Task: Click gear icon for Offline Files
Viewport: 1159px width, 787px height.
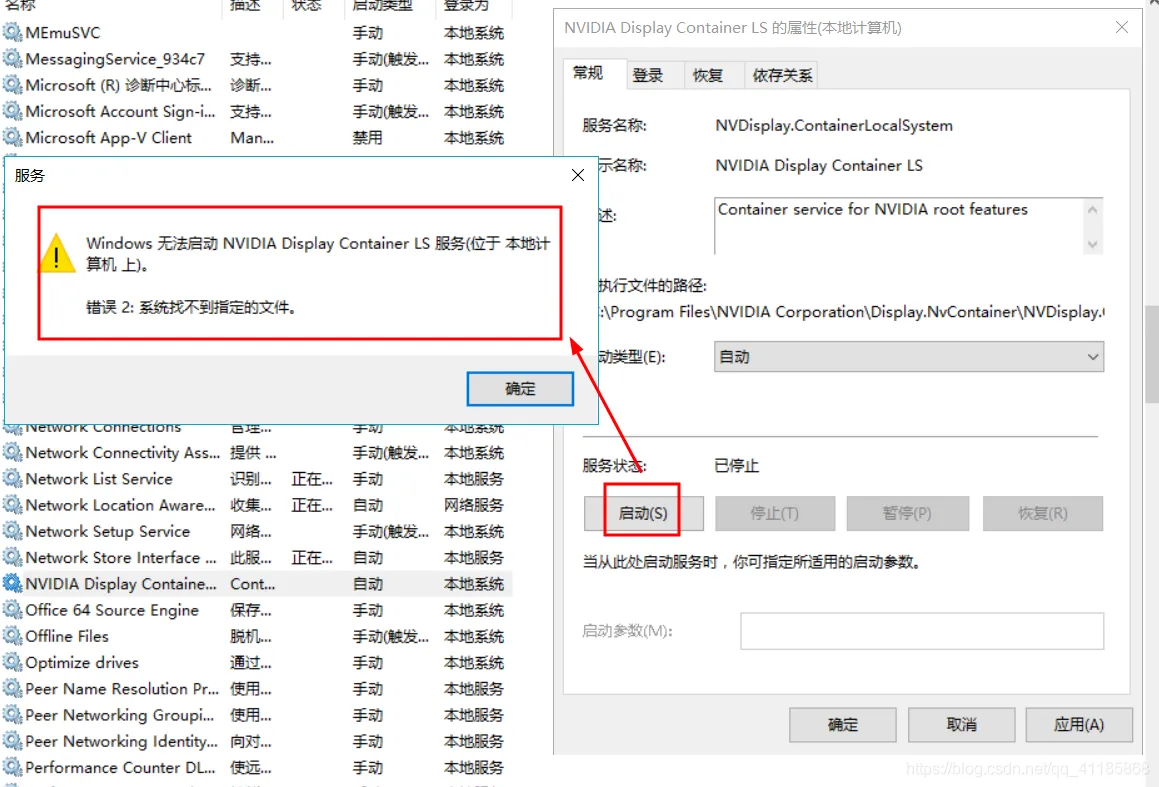Action: [x=12, y=636]
